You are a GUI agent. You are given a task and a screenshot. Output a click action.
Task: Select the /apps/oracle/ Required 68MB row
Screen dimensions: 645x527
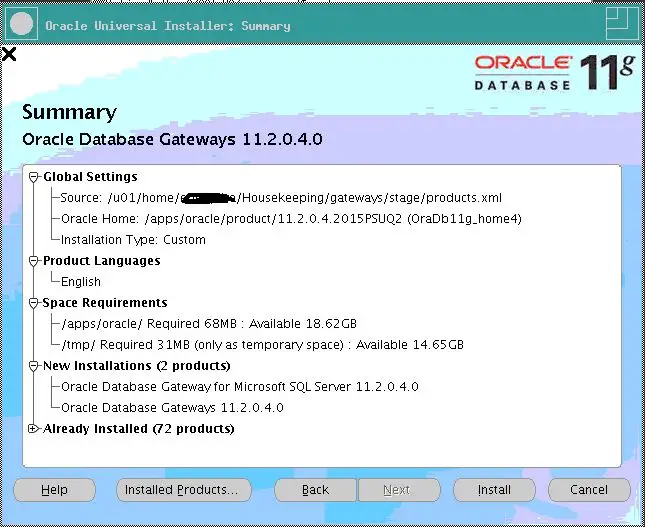[x=209, y=324]
